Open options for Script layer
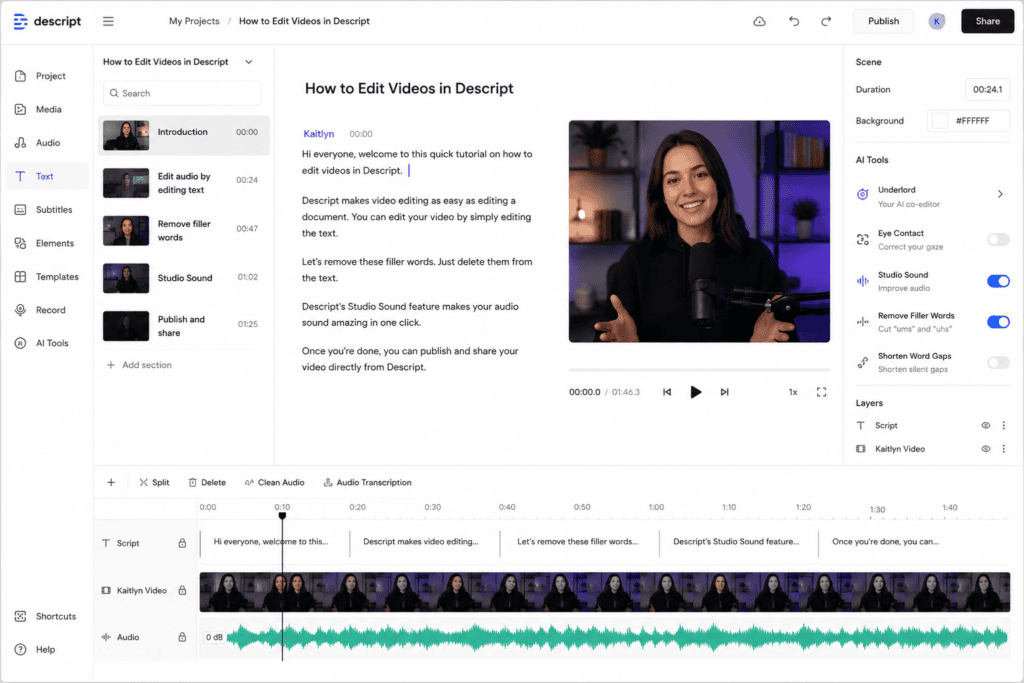Screen dimensions: 1024x683 [1004, 426]
